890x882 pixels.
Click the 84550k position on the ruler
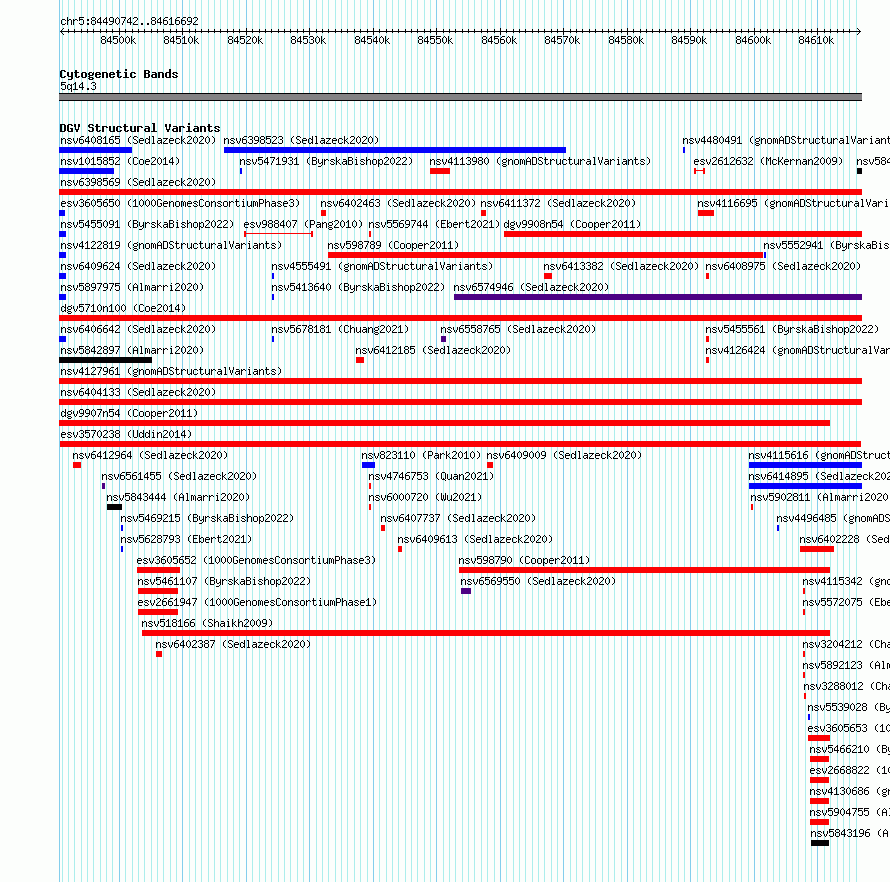435,40
